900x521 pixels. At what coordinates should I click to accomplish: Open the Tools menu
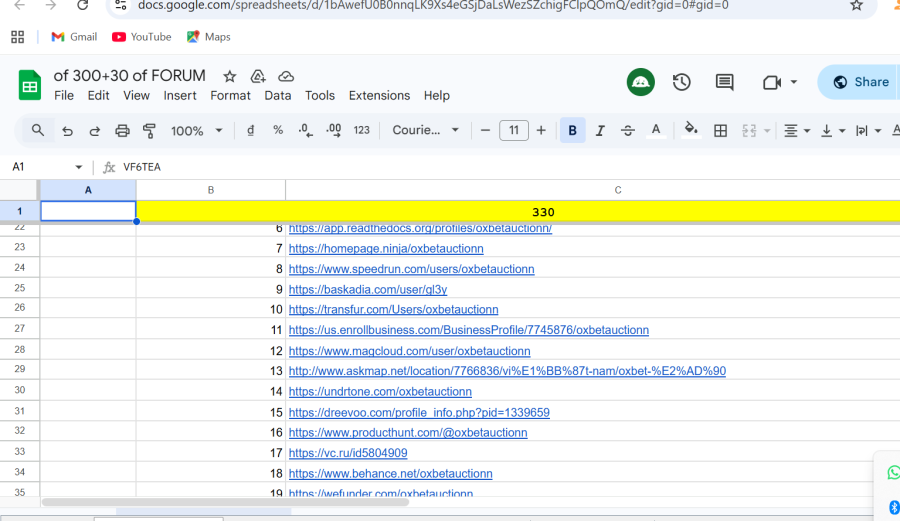click(320, 95)
